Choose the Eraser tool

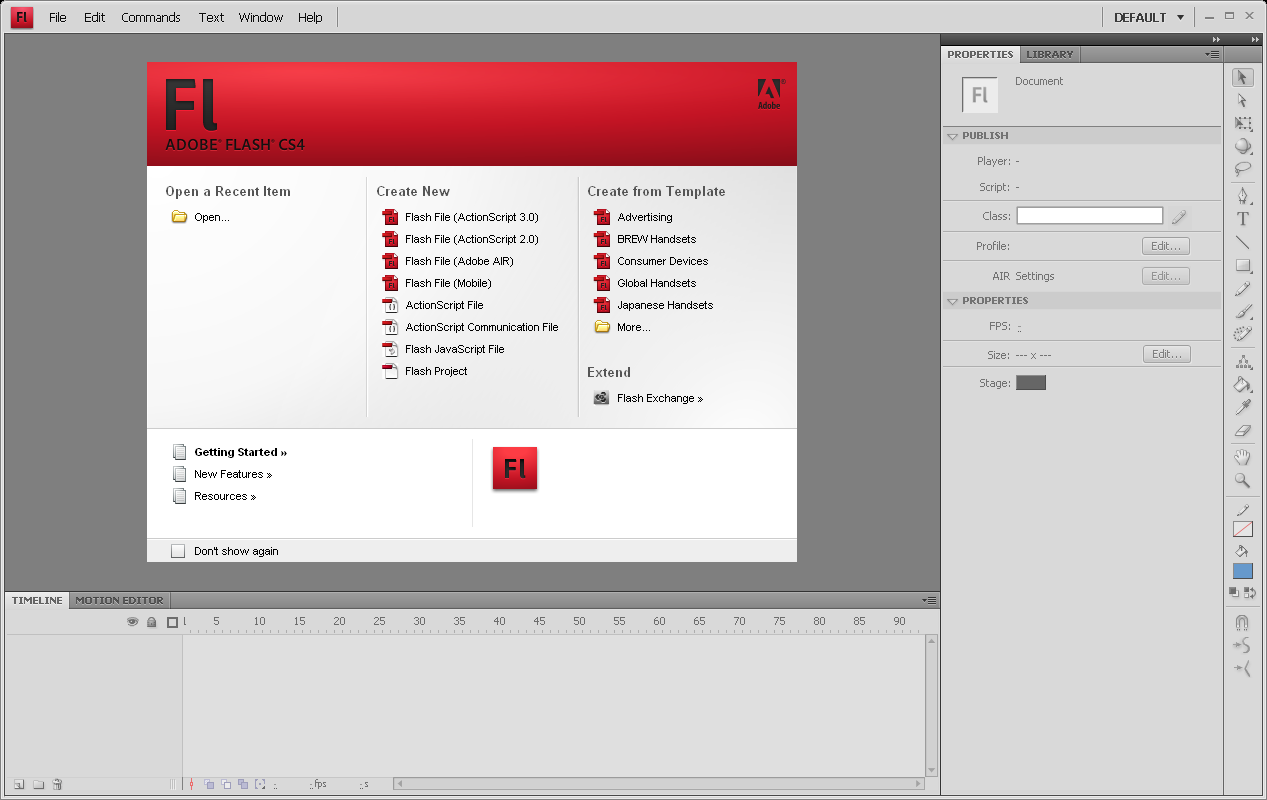(x=1243, y=431)
